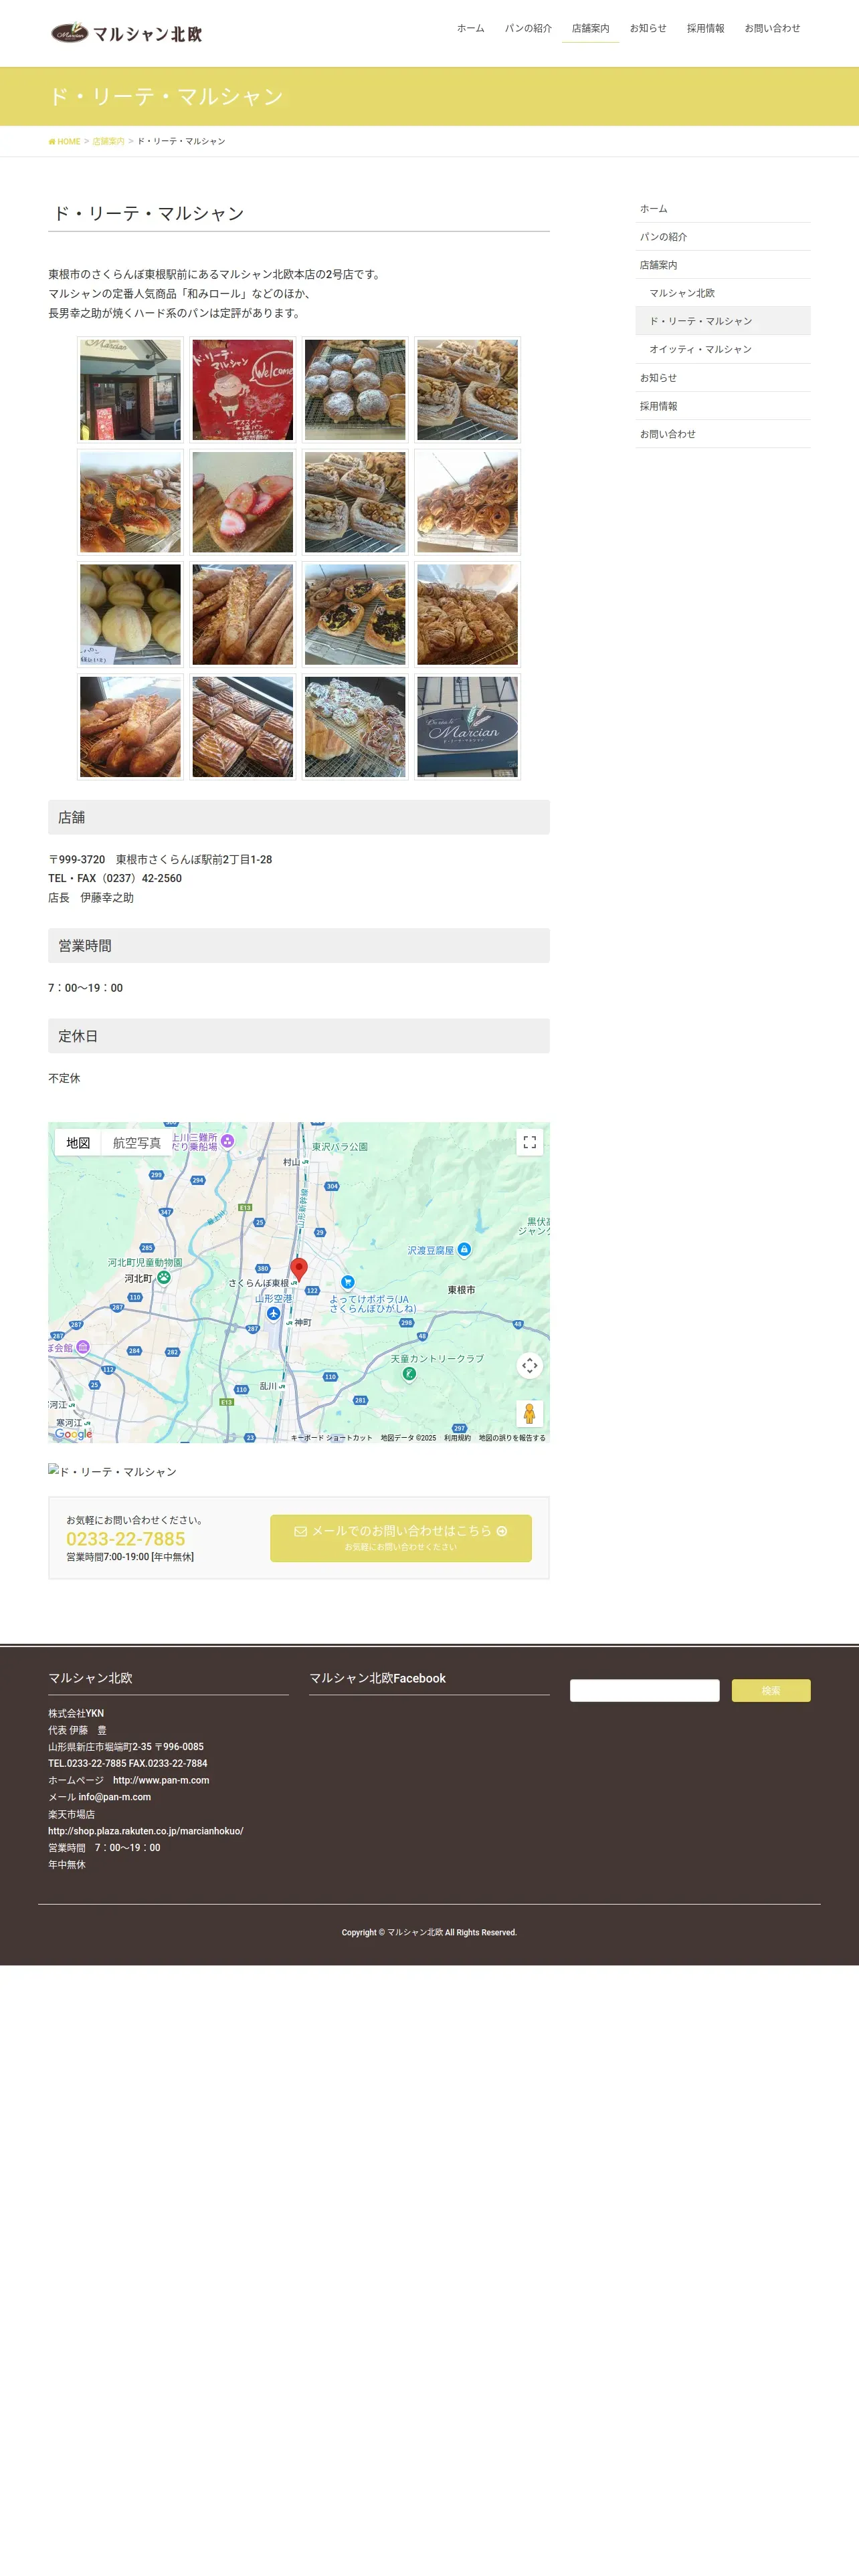The width and height of the screenshot is (859, 2576).
Task: Click the マルシャン北欧 logo in header
Action: [127, 33]
